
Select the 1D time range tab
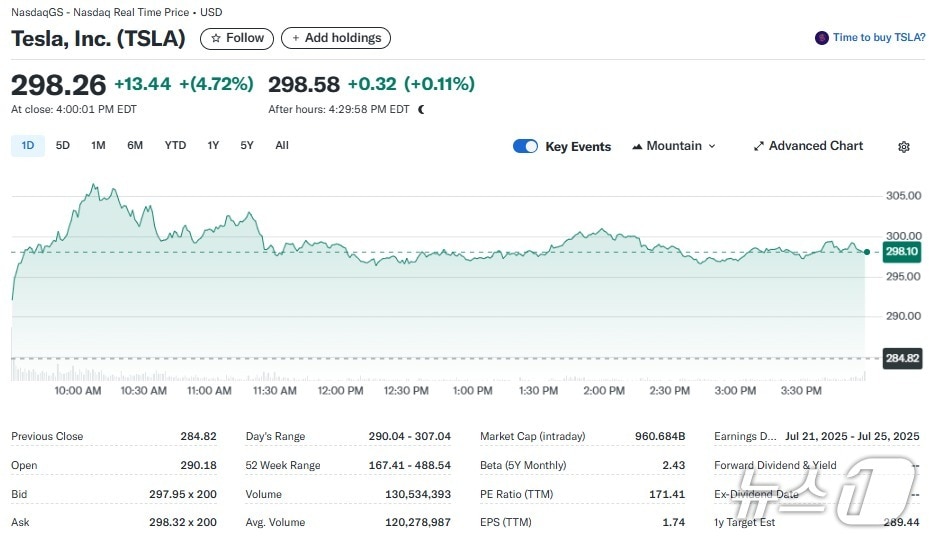[x=28, y=146]
